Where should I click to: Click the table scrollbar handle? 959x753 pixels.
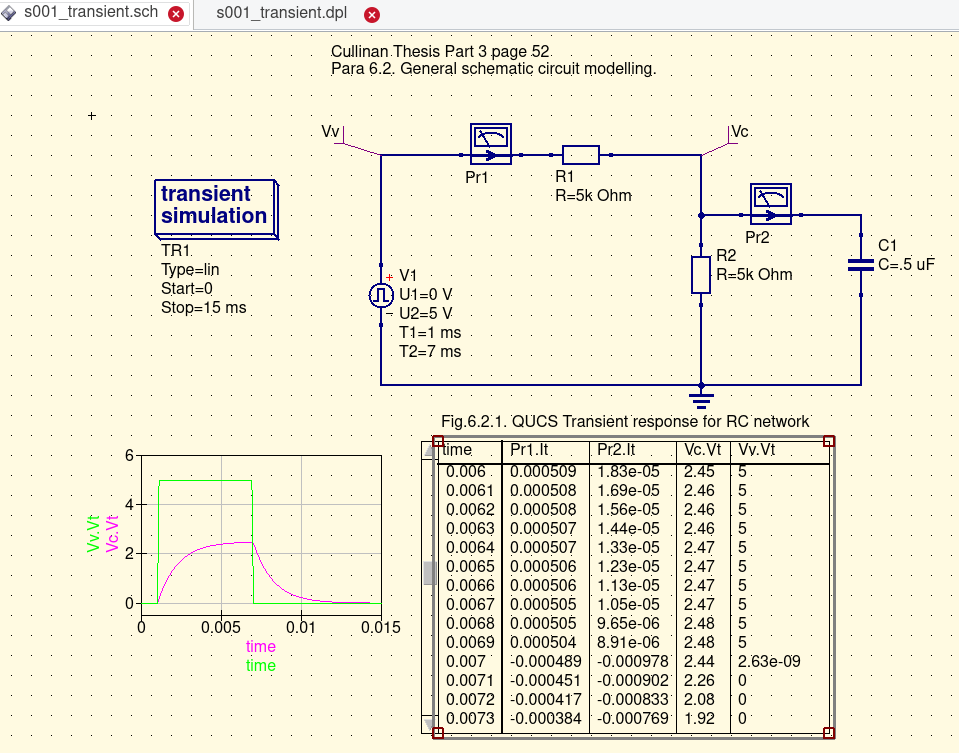[x=430, y=573]
